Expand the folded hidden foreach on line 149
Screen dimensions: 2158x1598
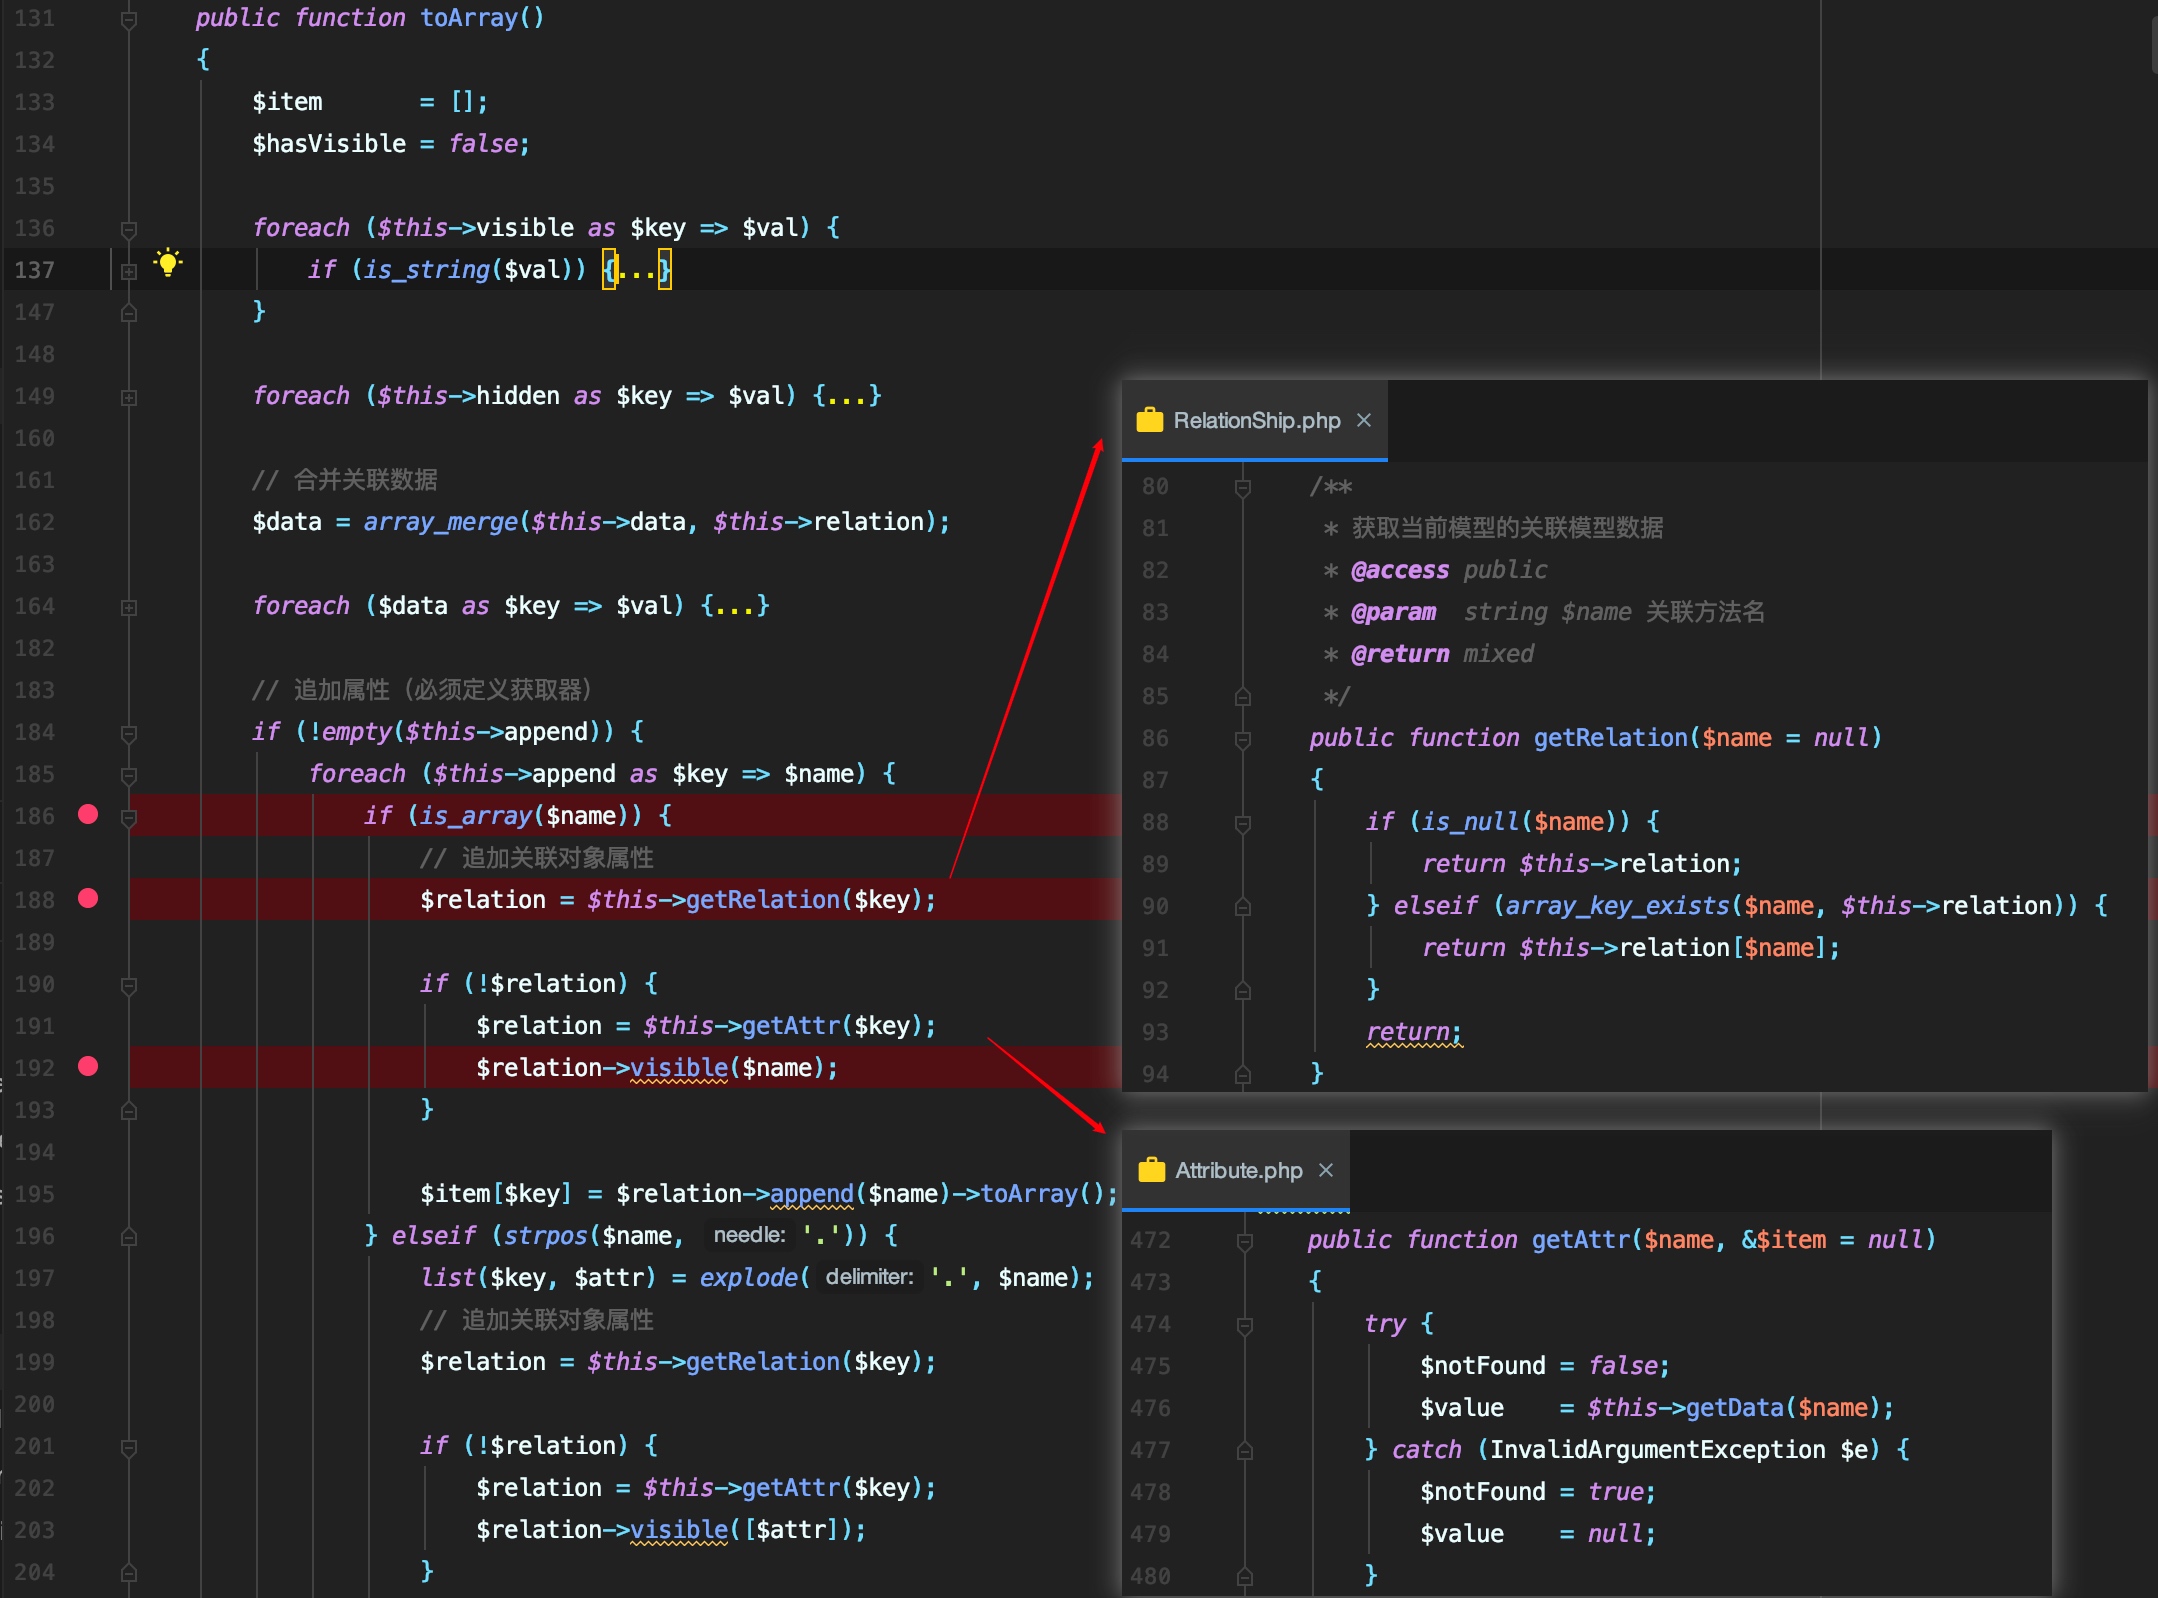[129, 397]
